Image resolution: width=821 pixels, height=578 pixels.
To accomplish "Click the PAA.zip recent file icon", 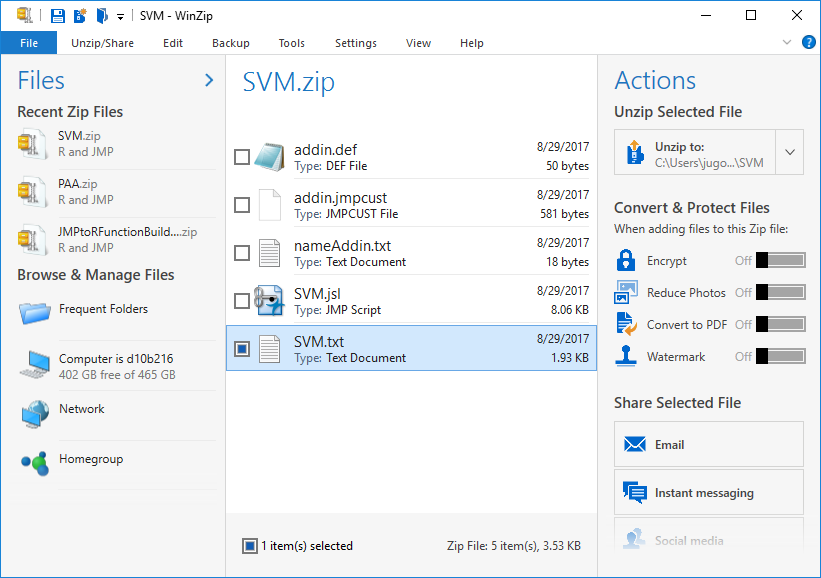I will pos(30,191).
